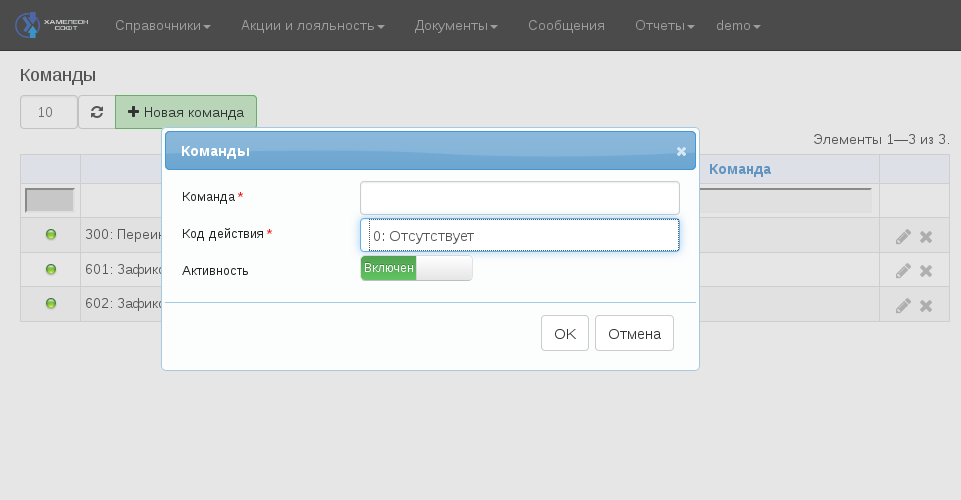Confirm the dialog with OK
The image size is (961, 500).
[x=564, y=333]
